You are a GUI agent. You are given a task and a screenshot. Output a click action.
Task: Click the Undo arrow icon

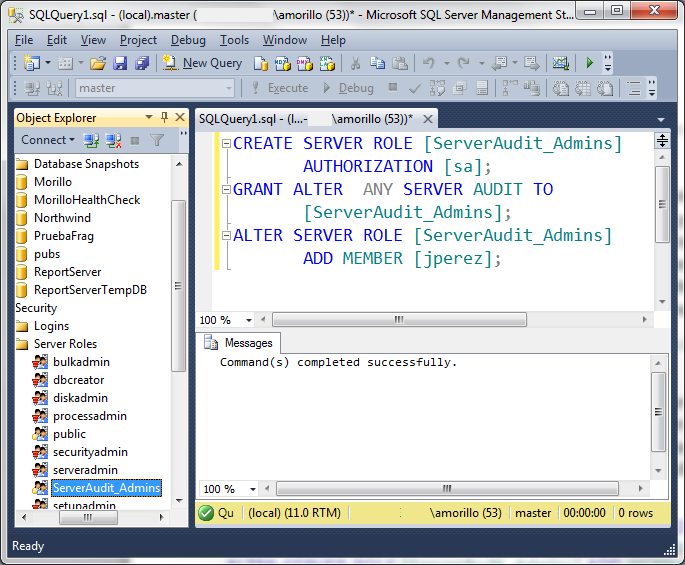pyautogui.click(x=429, y=63)
